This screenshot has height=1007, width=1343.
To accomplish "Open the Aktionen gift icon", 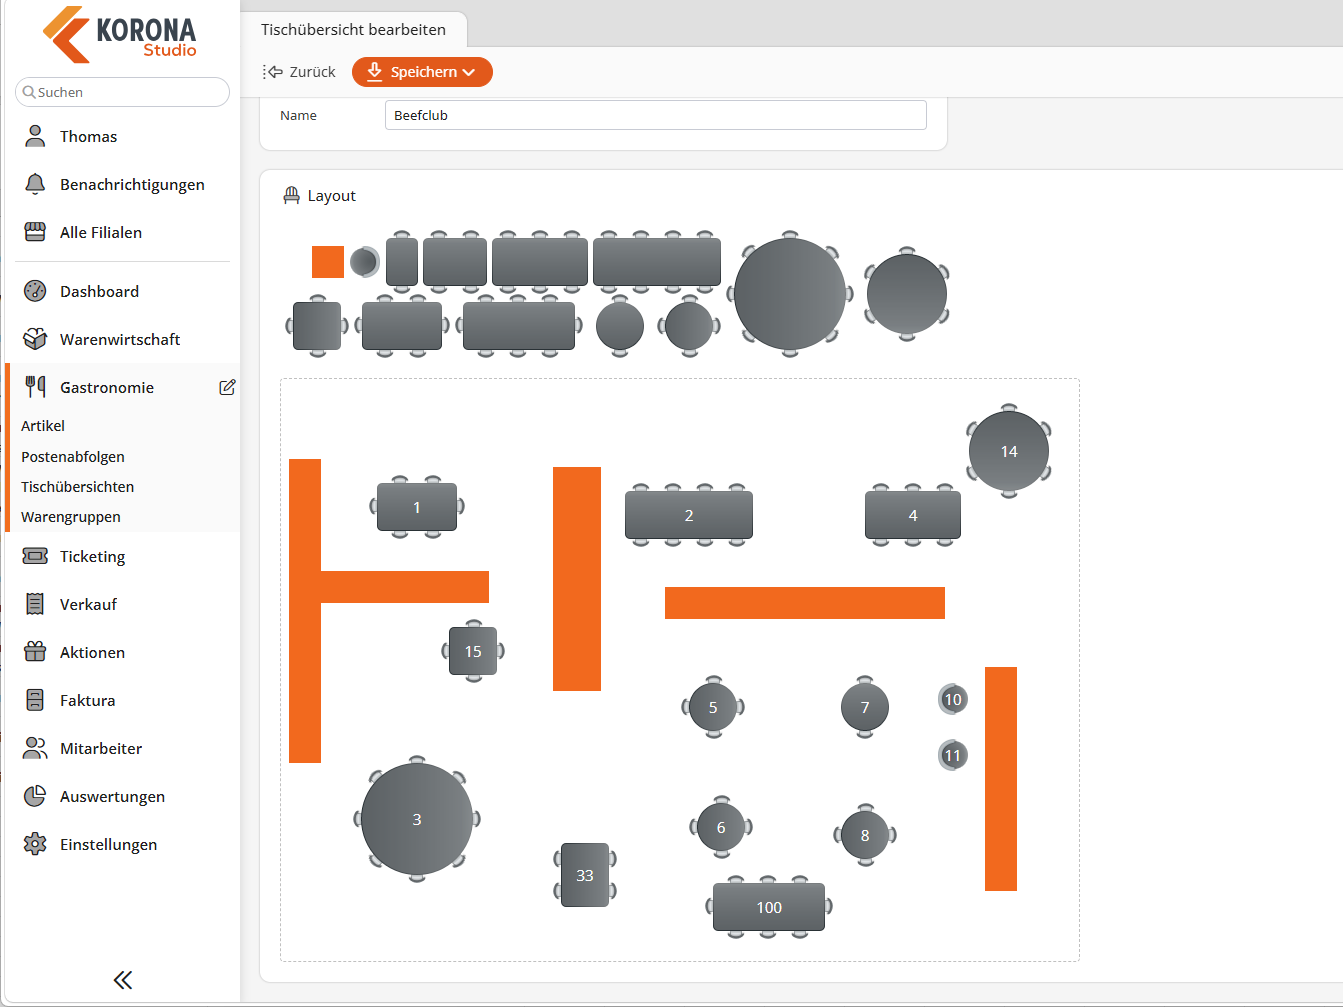I will click(35, 652).
